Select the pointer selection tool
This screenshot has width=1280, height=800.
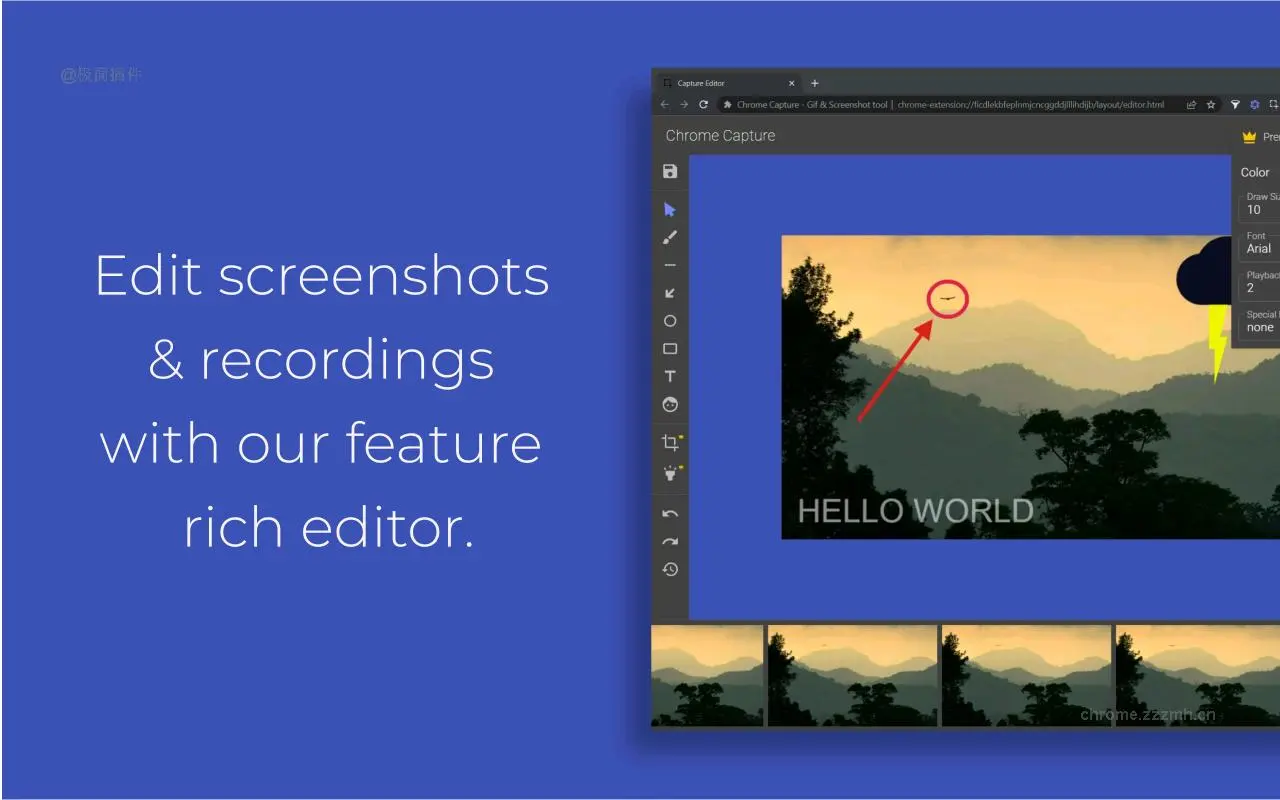tap(670, 210)
